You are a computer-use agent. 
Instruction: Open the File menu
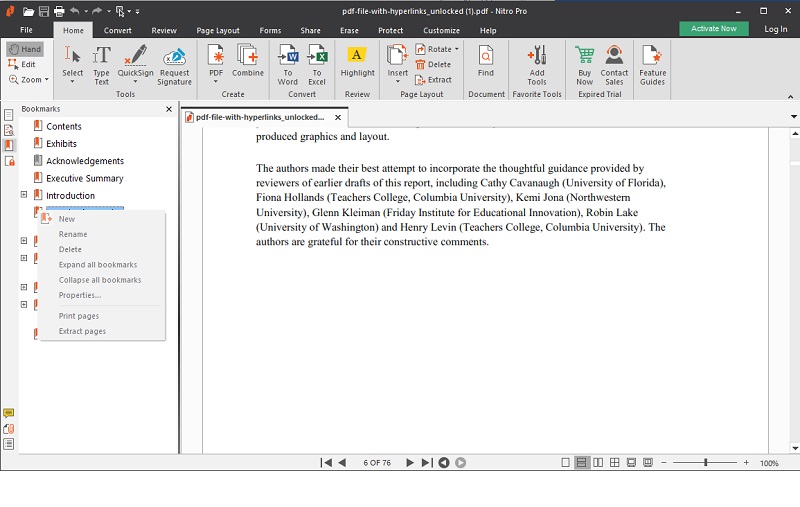pos(27,30)
